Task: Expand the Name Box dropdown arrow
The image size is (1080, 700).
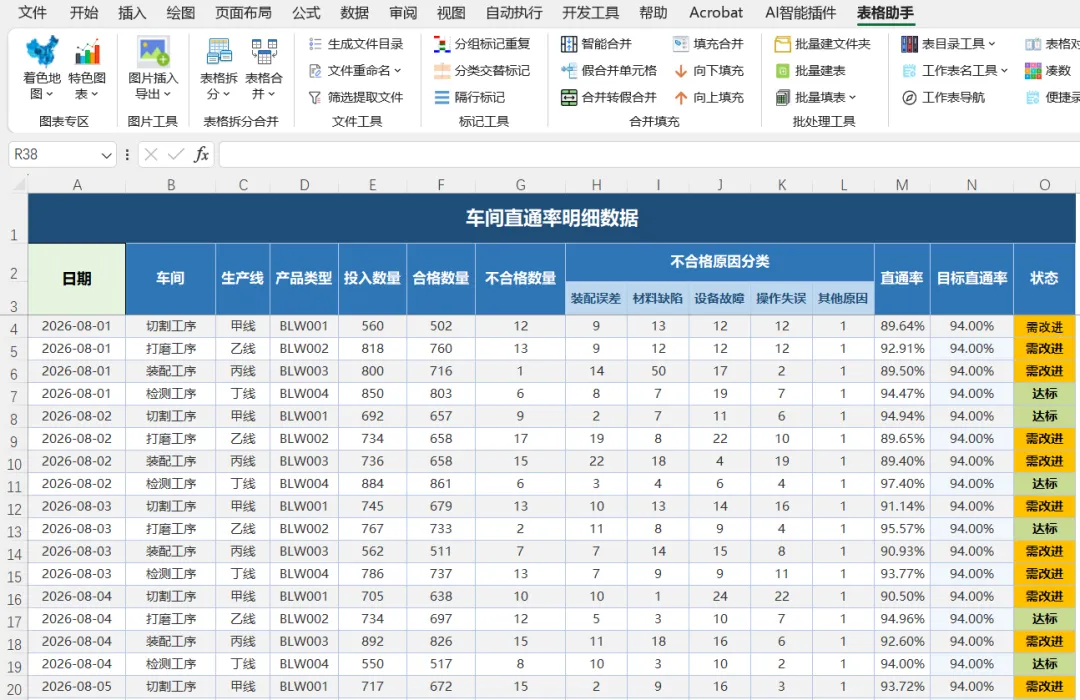Action: click(x=106, y=155)
